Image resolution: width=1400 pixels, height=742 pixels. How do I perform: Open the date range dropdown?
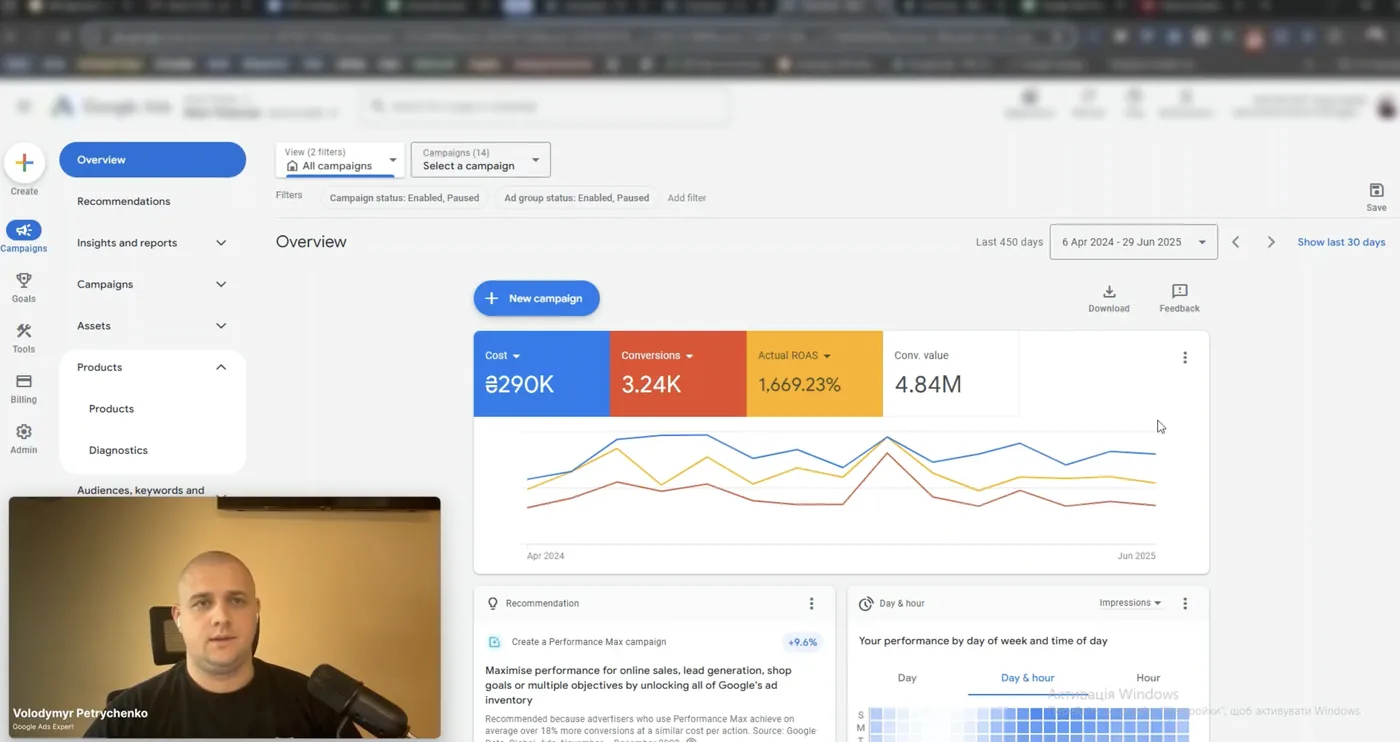1133,242
